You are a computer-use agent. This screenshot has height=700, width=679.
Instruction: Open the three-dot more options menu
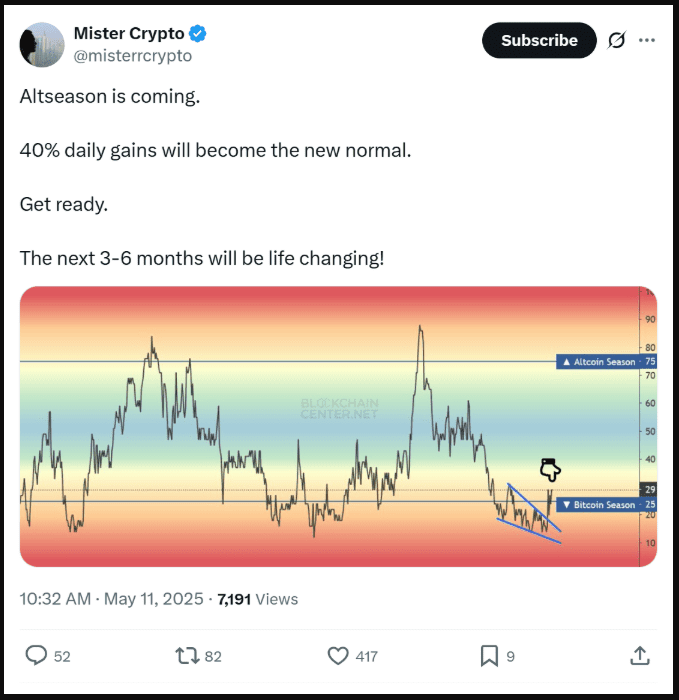coord(647,40)
